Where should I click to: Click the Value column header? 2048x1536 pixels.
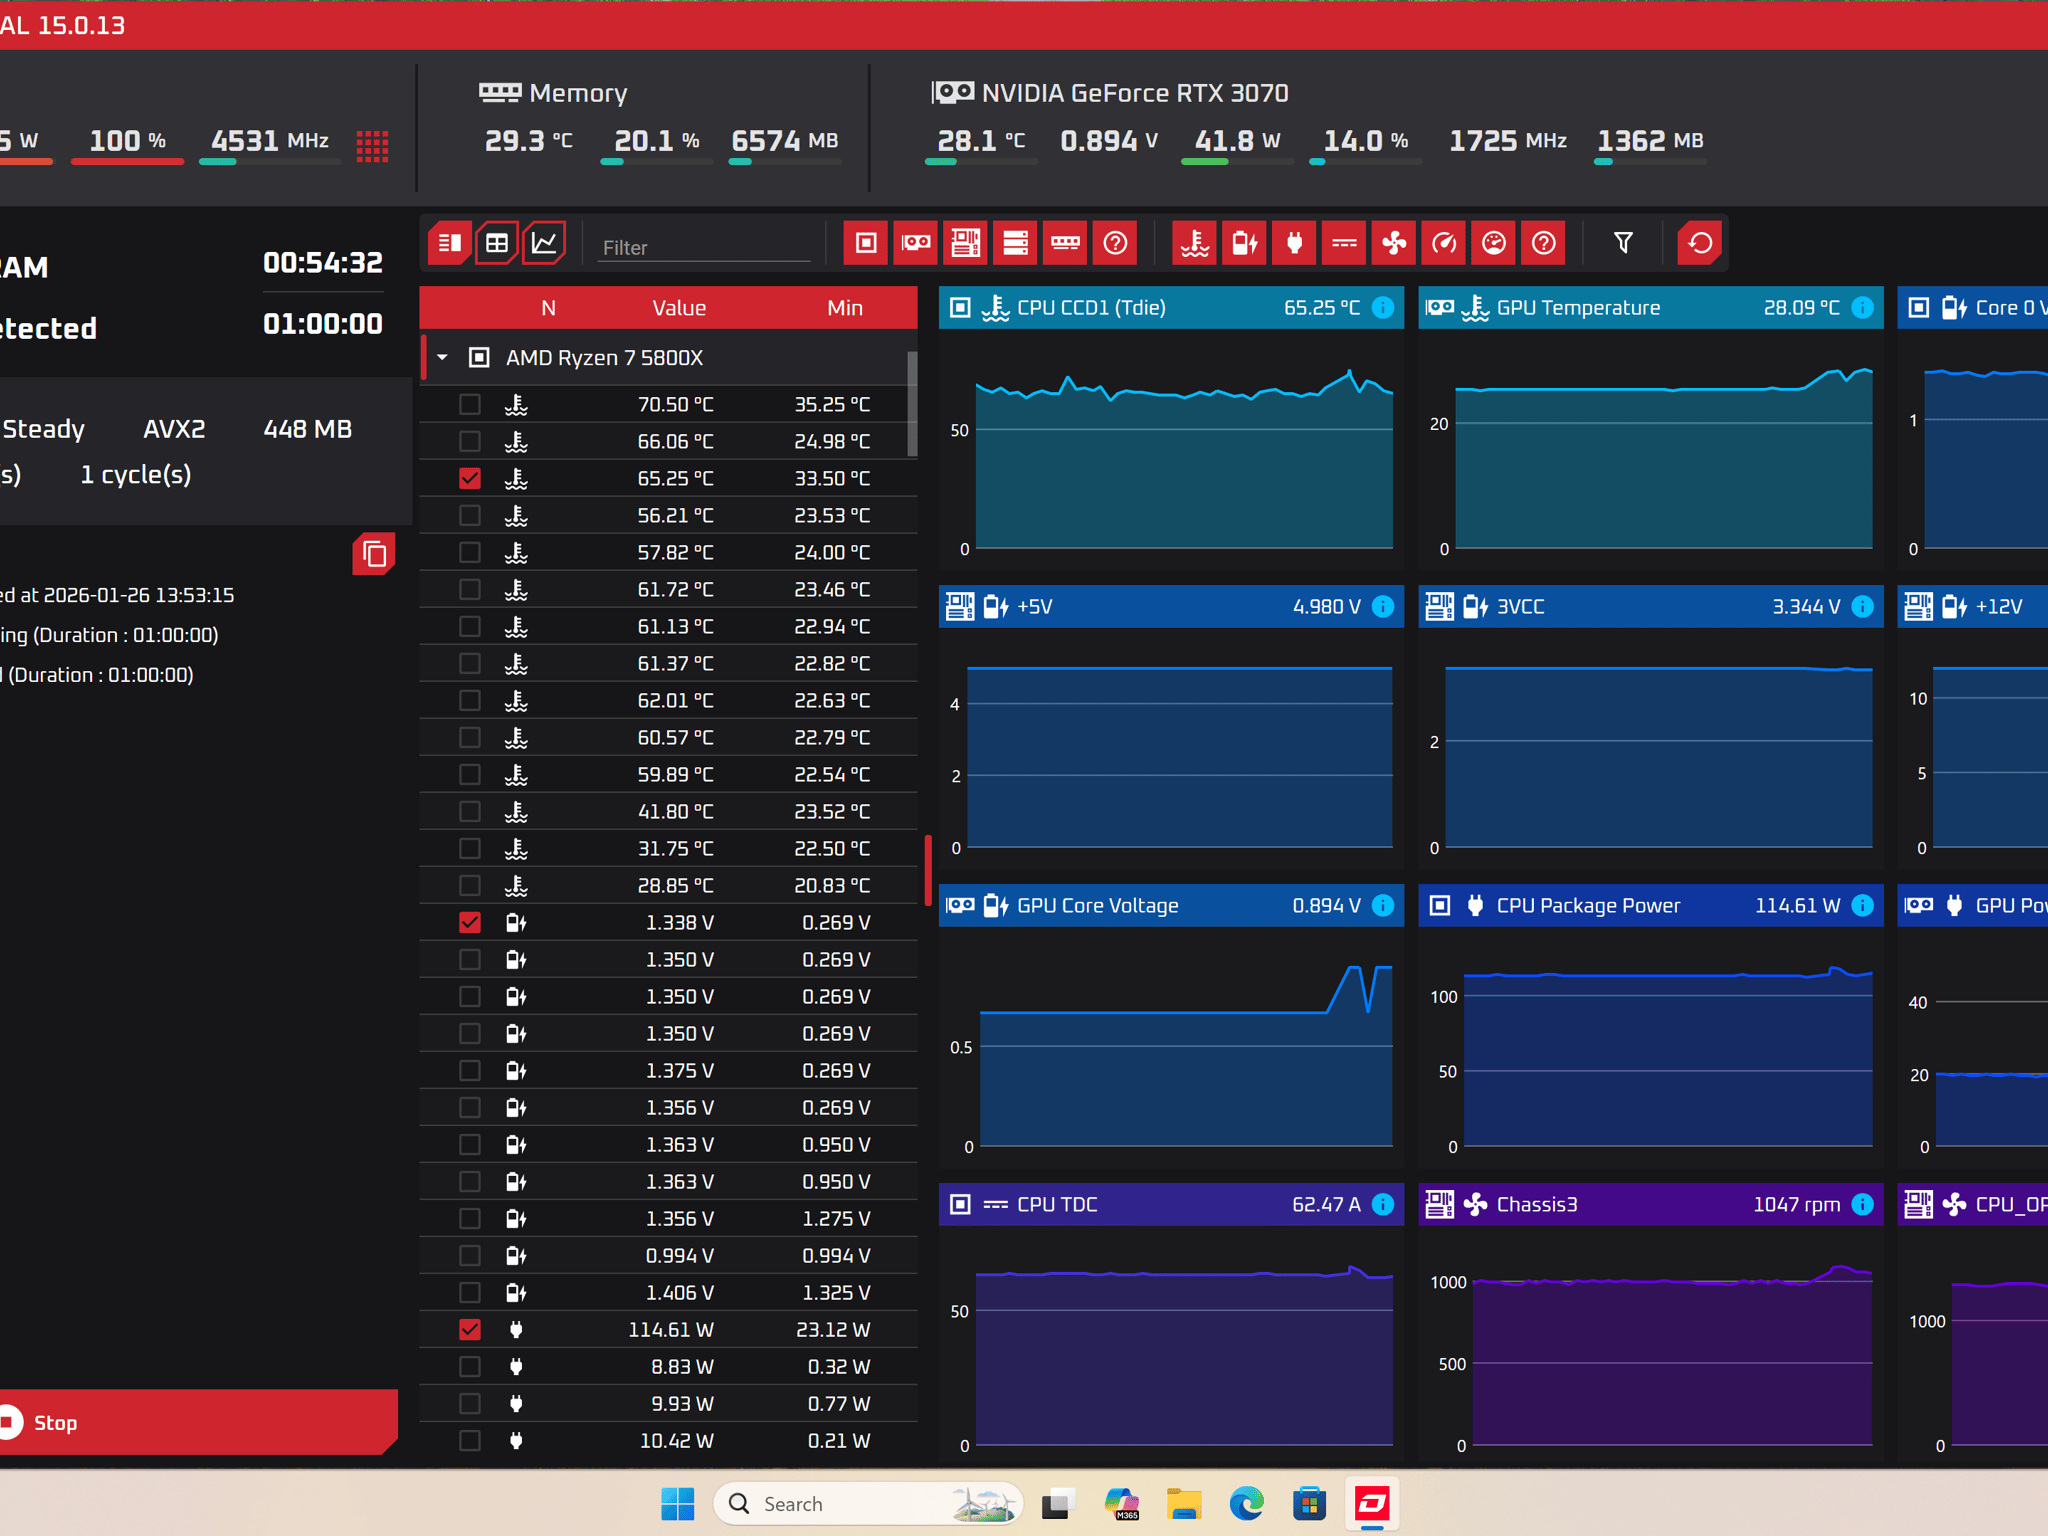pos(679,308)
